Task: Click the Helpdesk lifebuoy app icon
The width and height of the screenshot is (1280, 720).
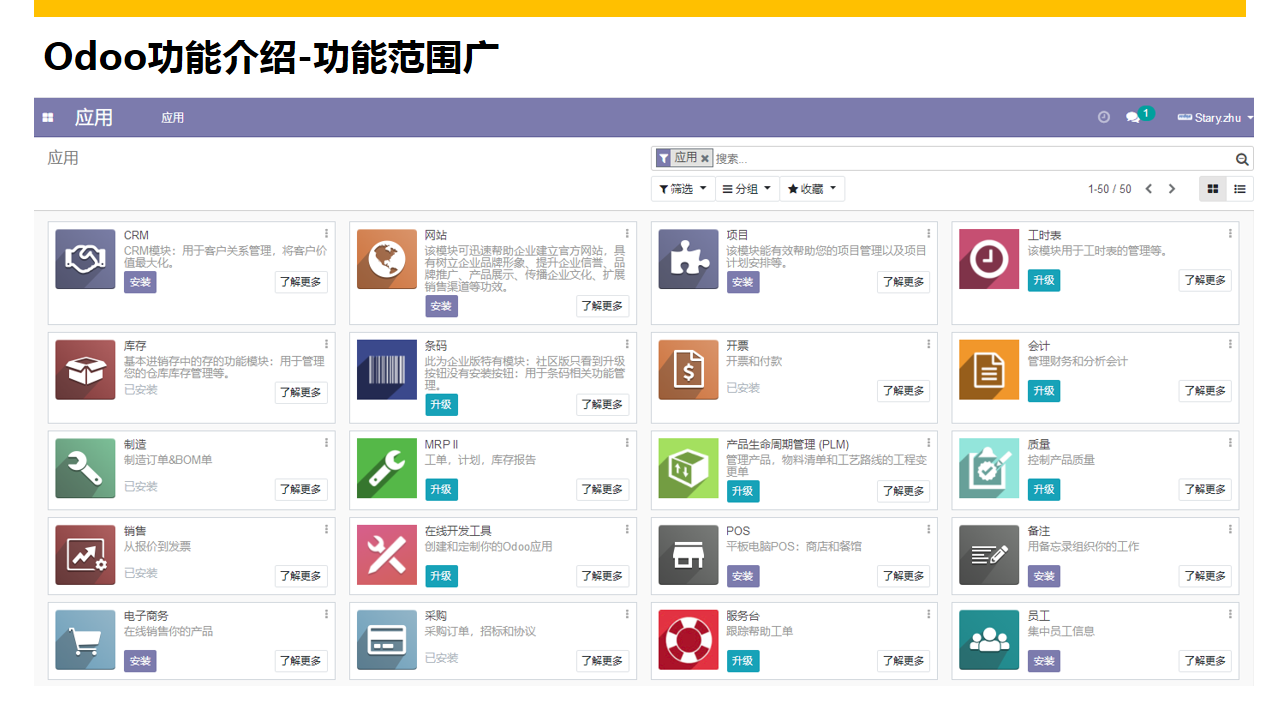Action: [x=688, y=640]
